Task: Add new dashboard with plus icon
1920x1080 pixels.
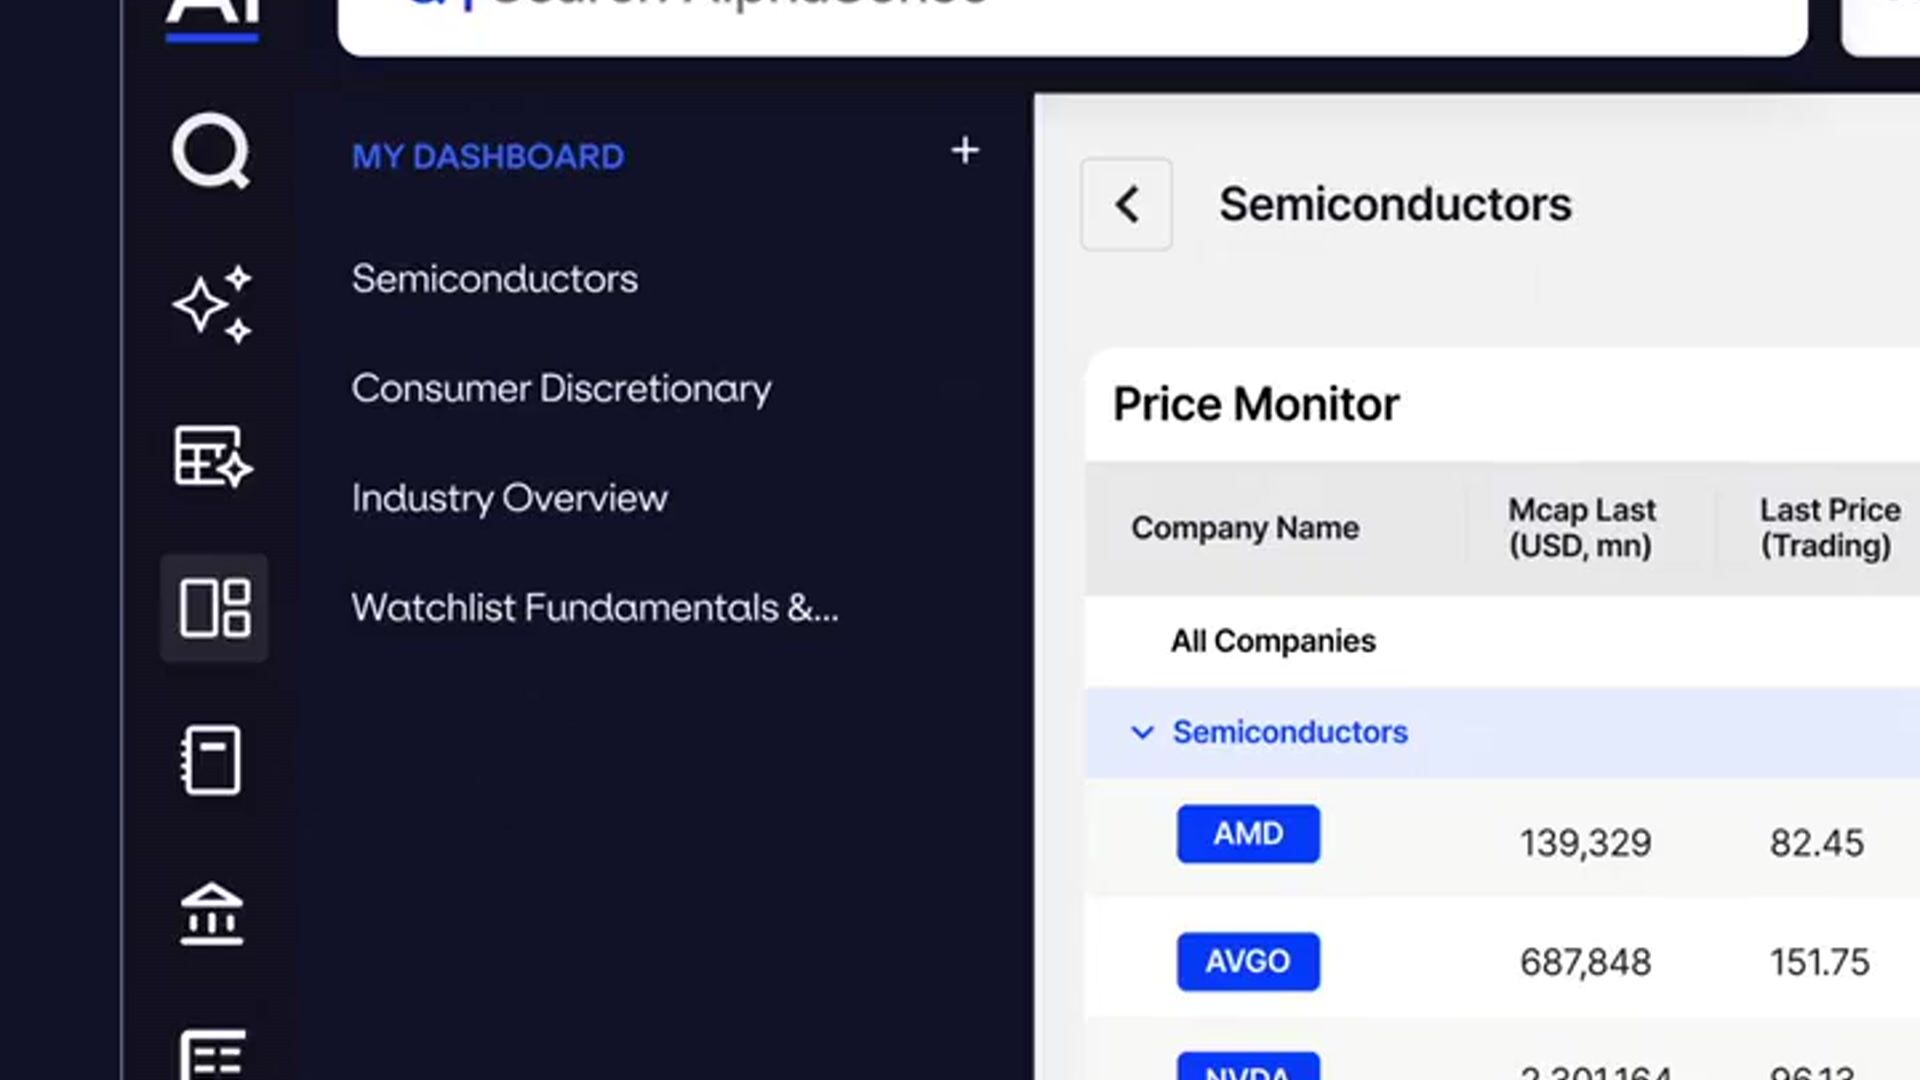Action: 964,151
